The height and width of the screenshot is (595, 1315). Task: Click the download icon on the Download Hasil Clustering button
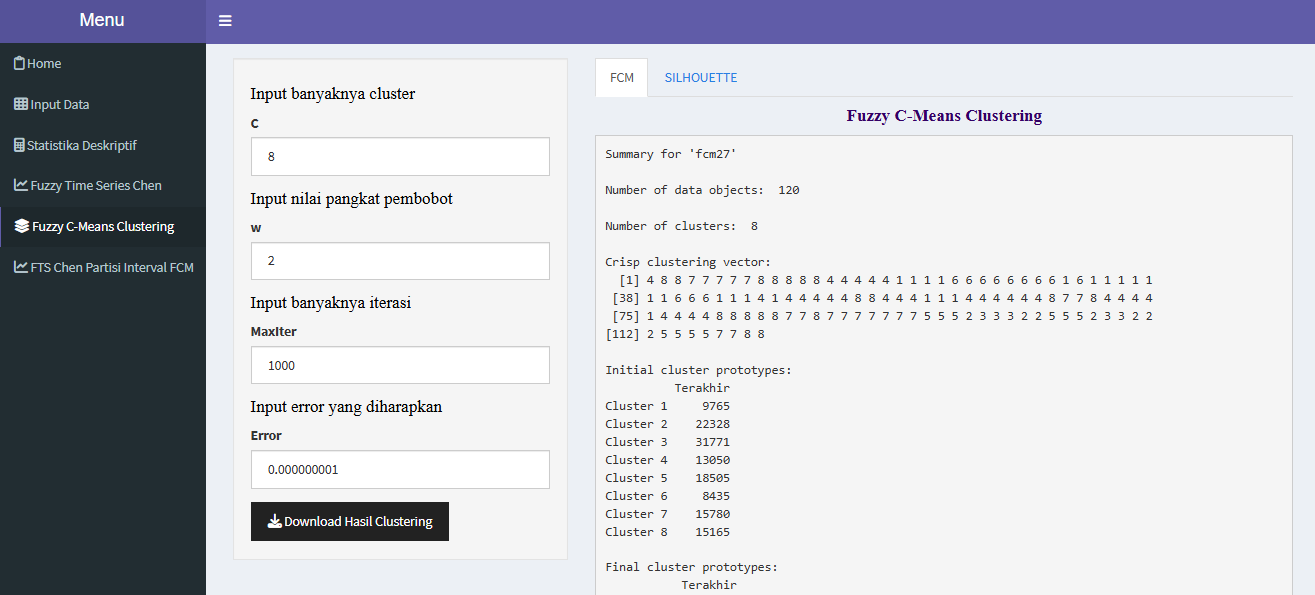pyautogui.click(x=275, y=521)
